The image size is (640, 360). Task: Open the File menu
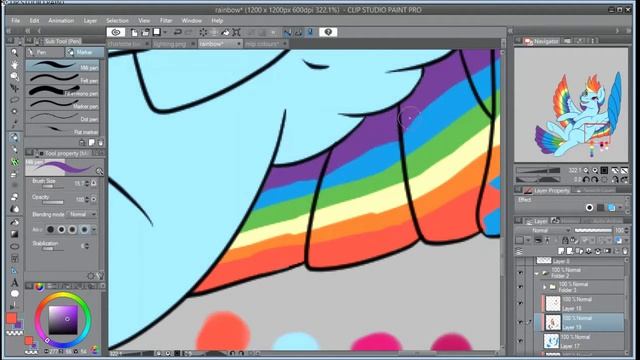coord(16,20)
